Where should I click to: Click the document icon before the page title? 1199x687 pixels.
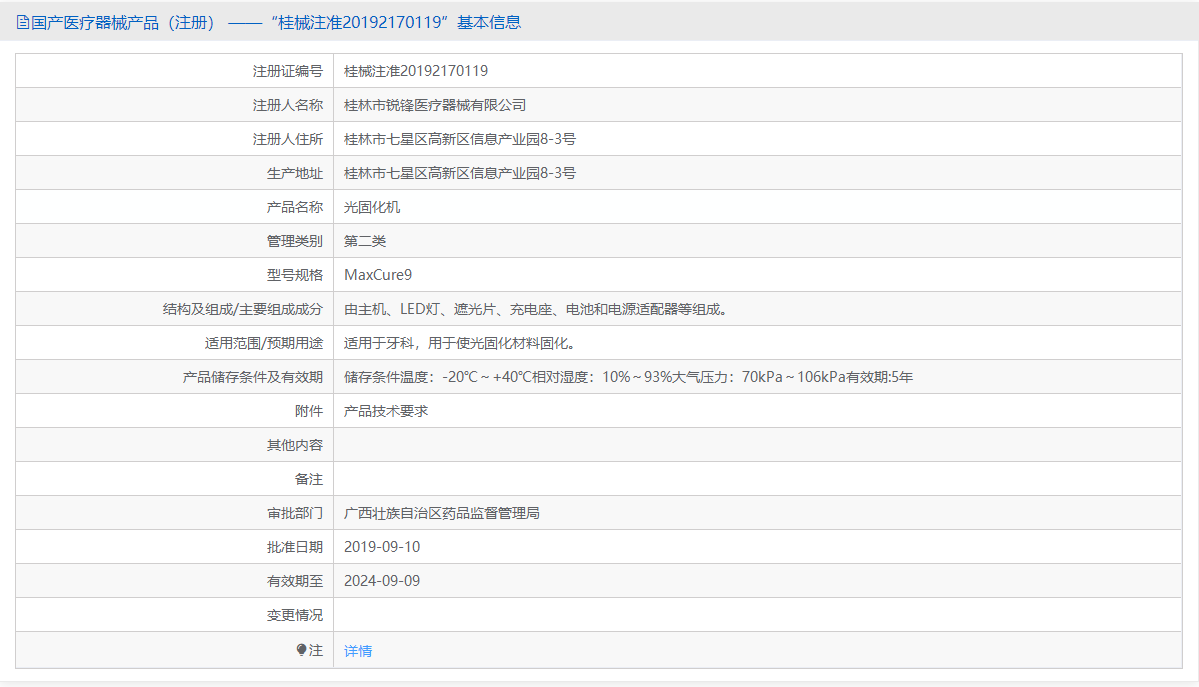pyautogui.click(x=22, y=22)
